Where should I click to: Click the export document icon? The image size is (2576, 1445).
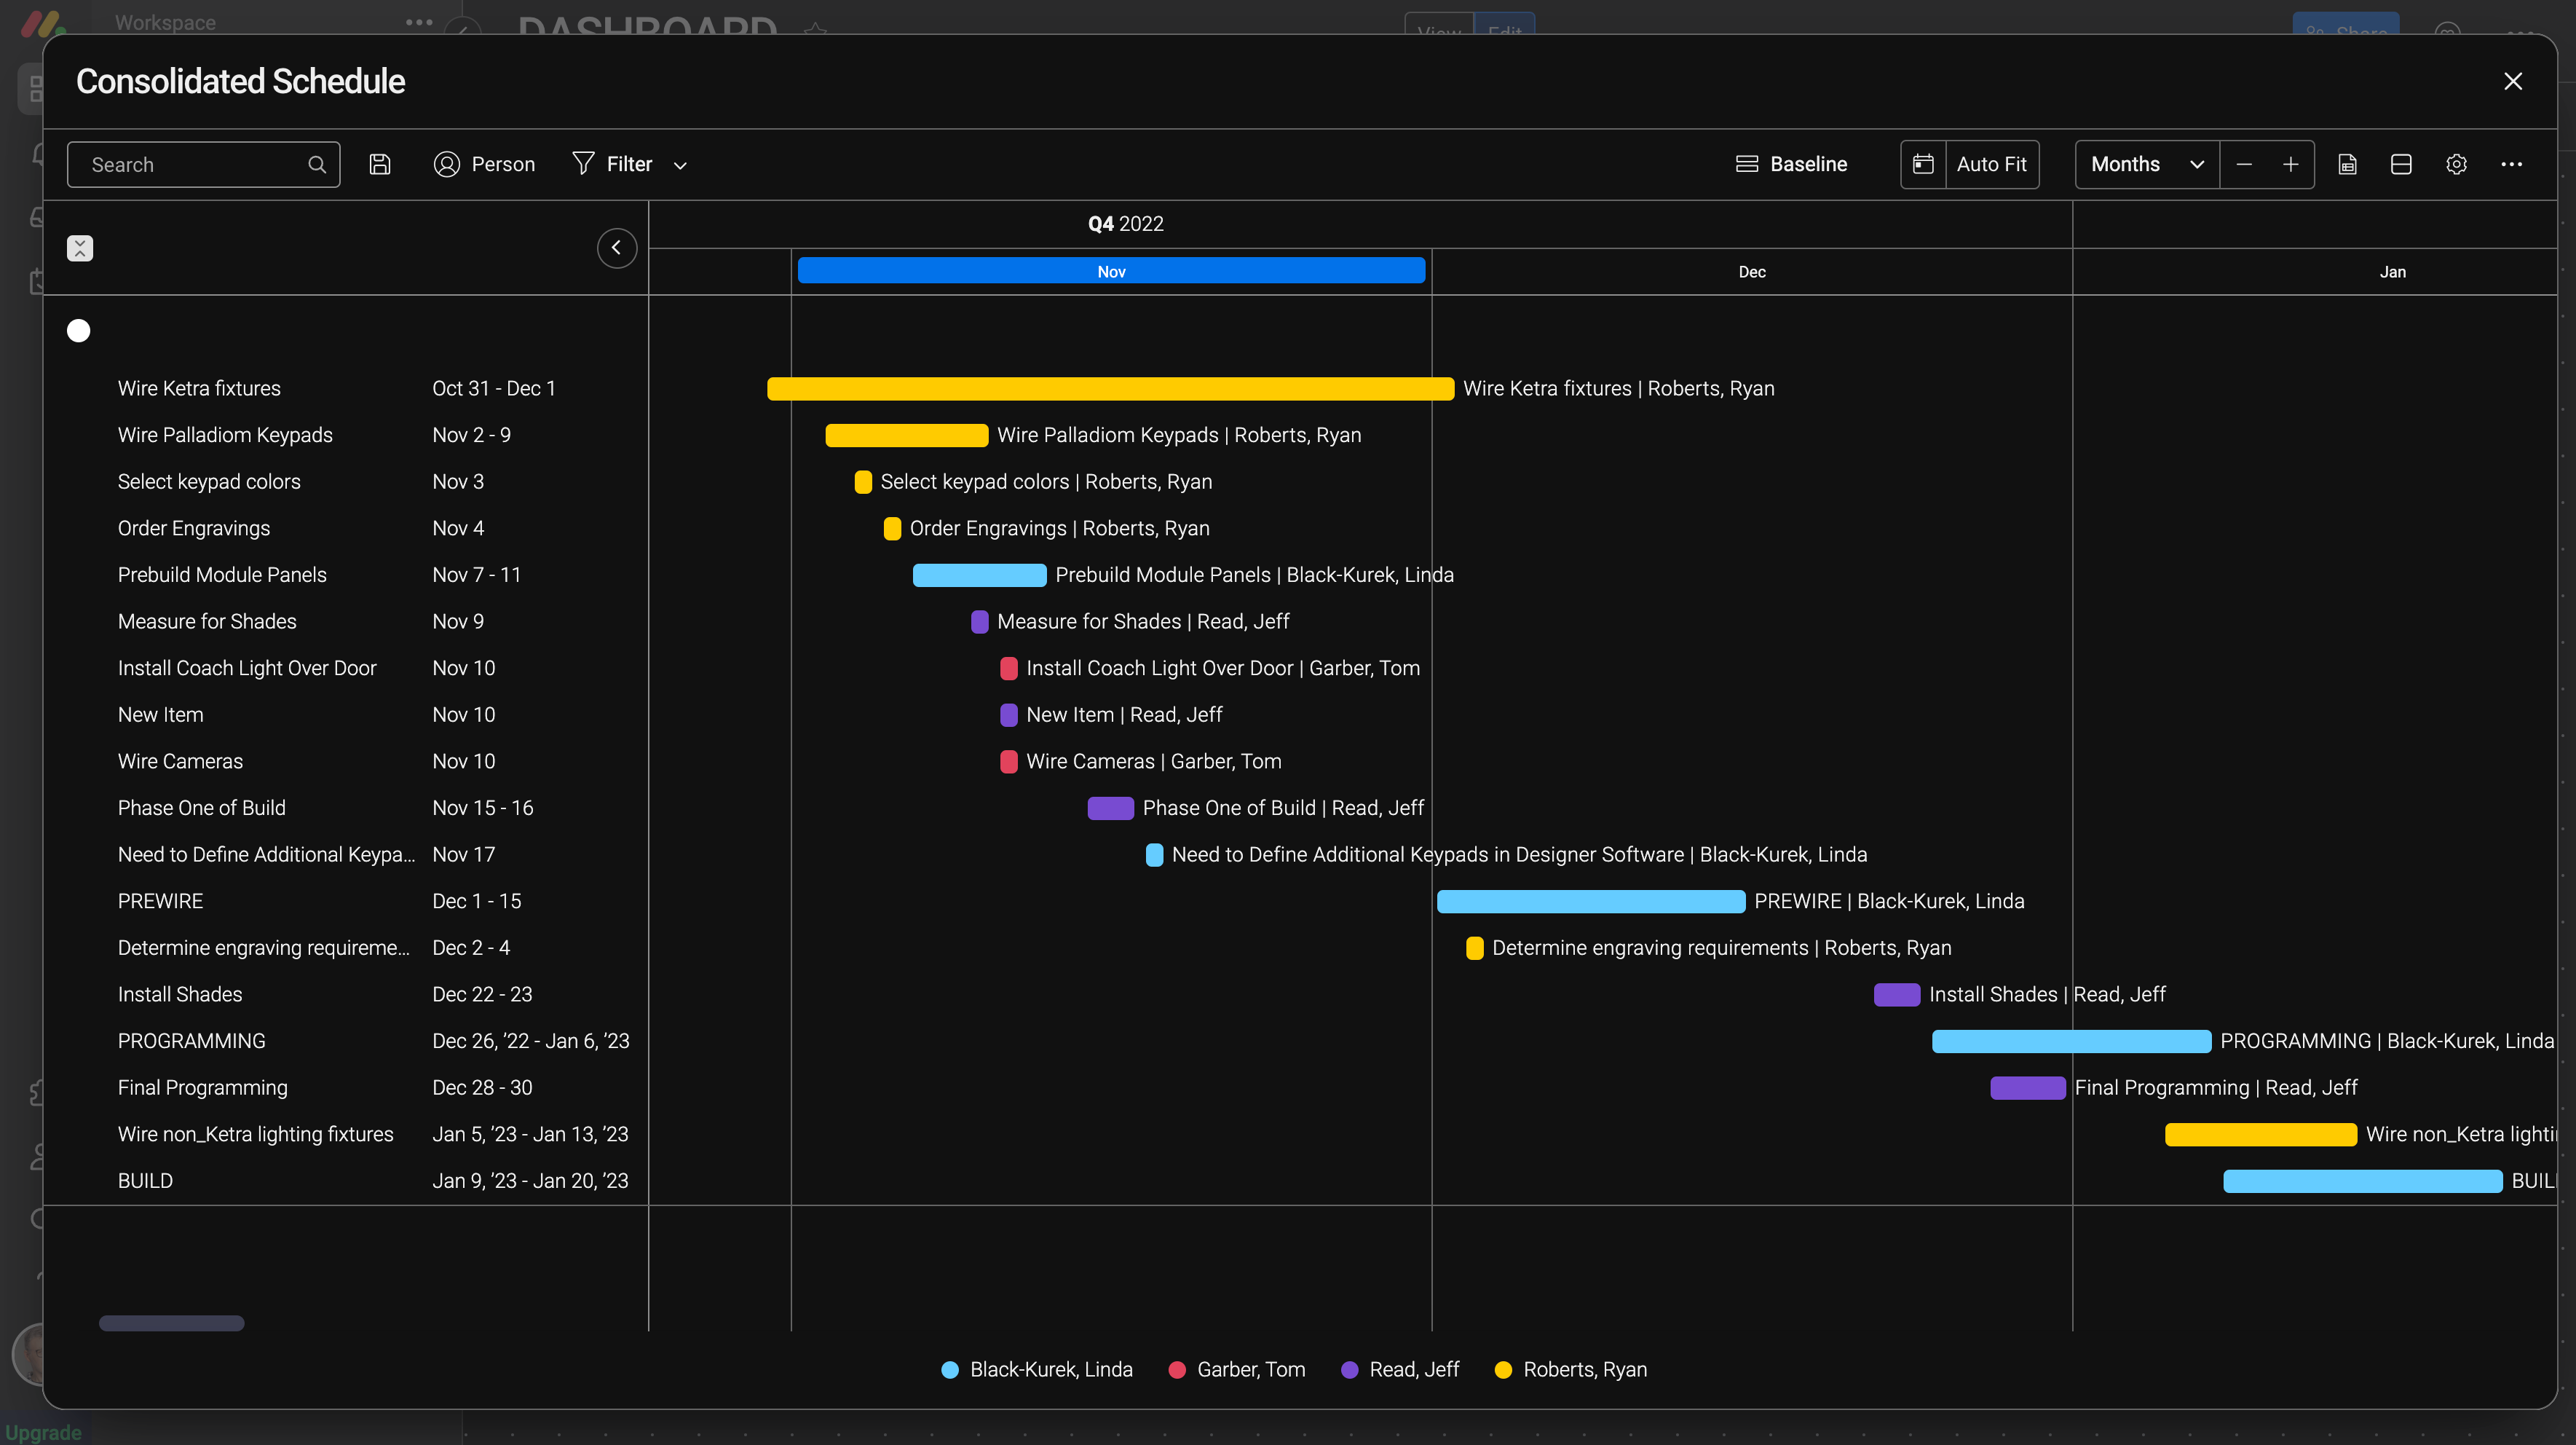point(2347,164)
